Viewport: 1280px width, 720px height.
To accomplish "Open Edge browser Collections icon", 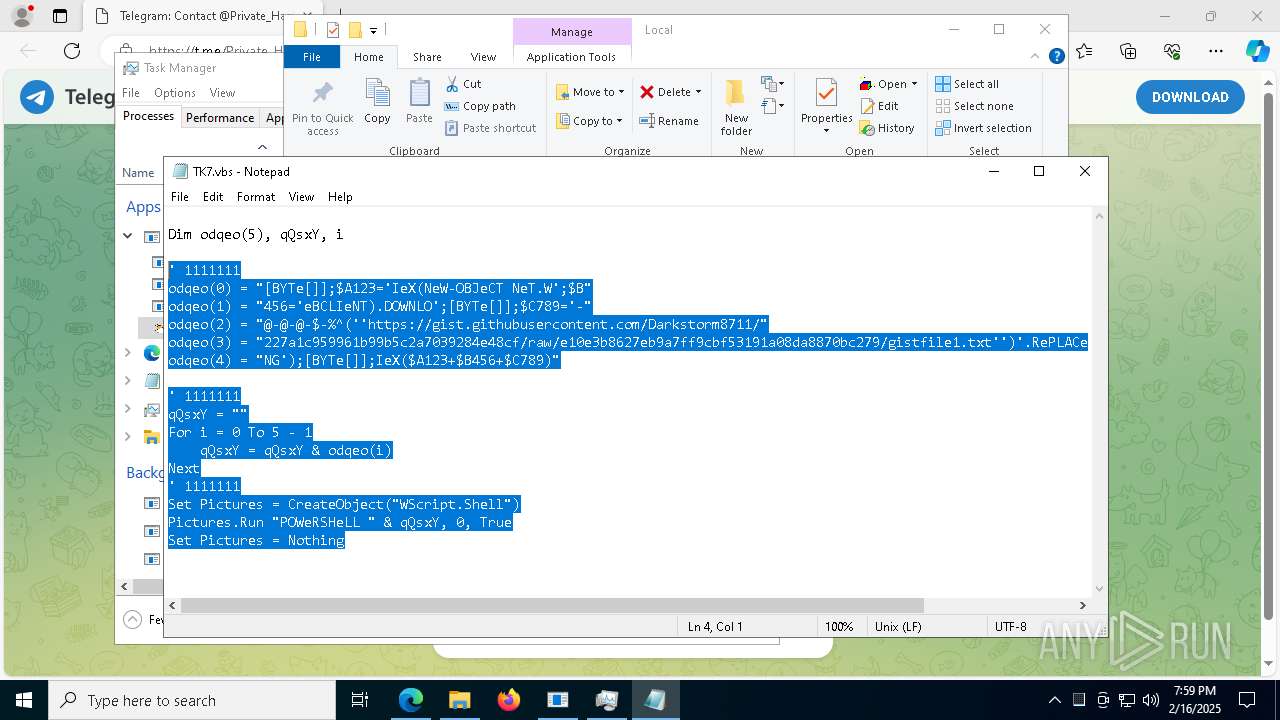I will [x=1128, y=51].
